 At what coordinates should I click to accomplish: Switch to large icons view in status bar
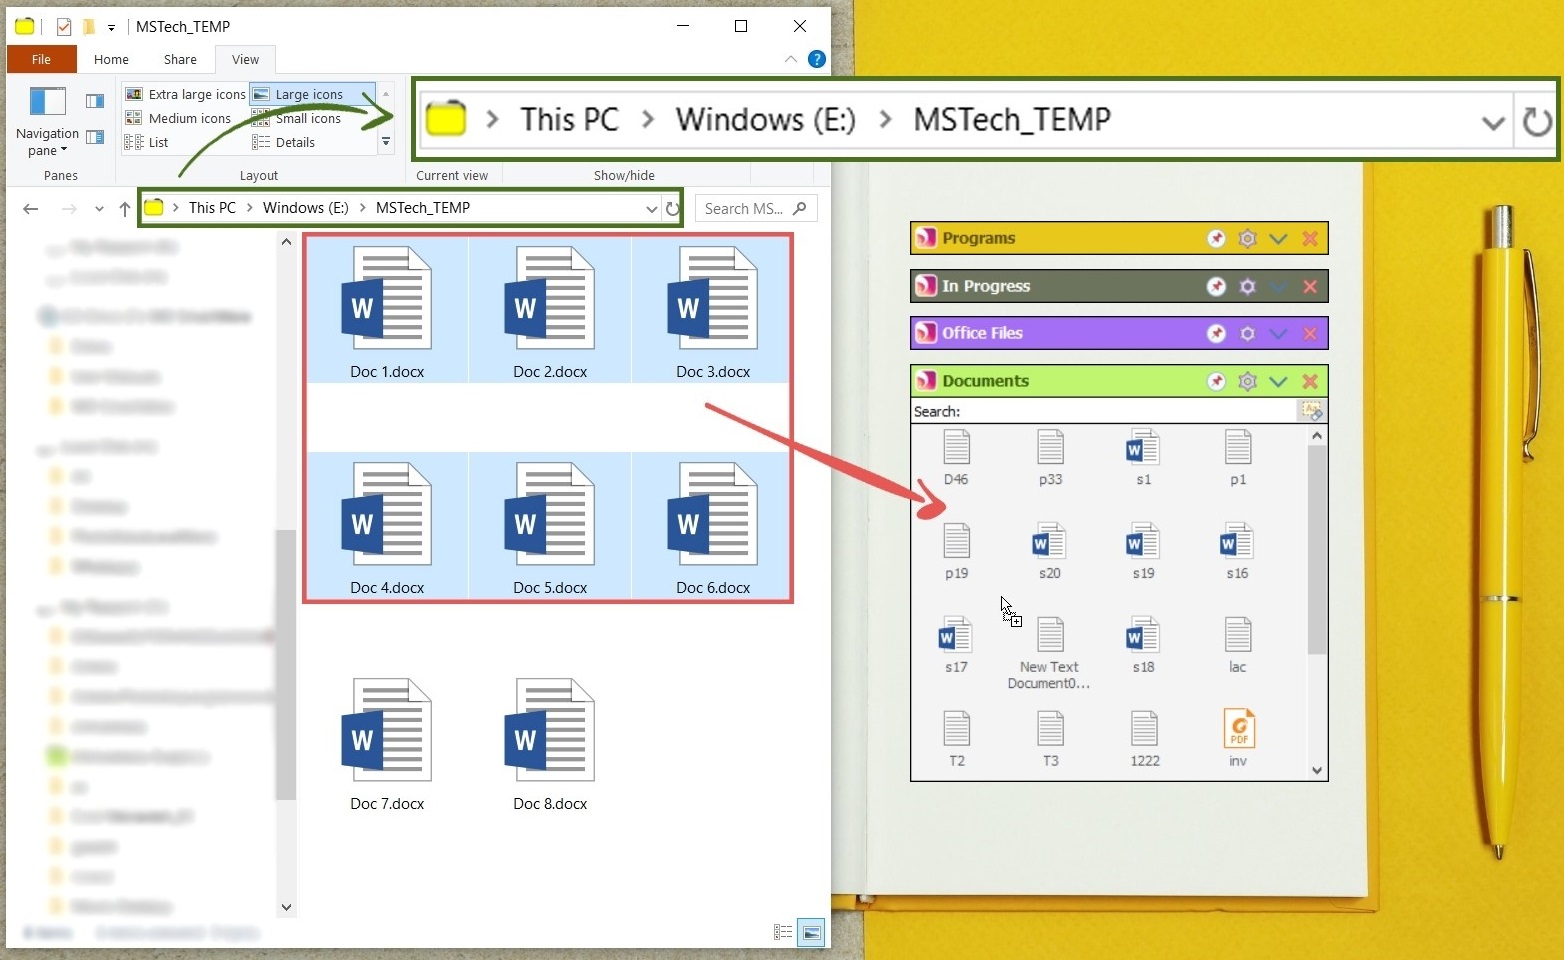pos(811,933)
